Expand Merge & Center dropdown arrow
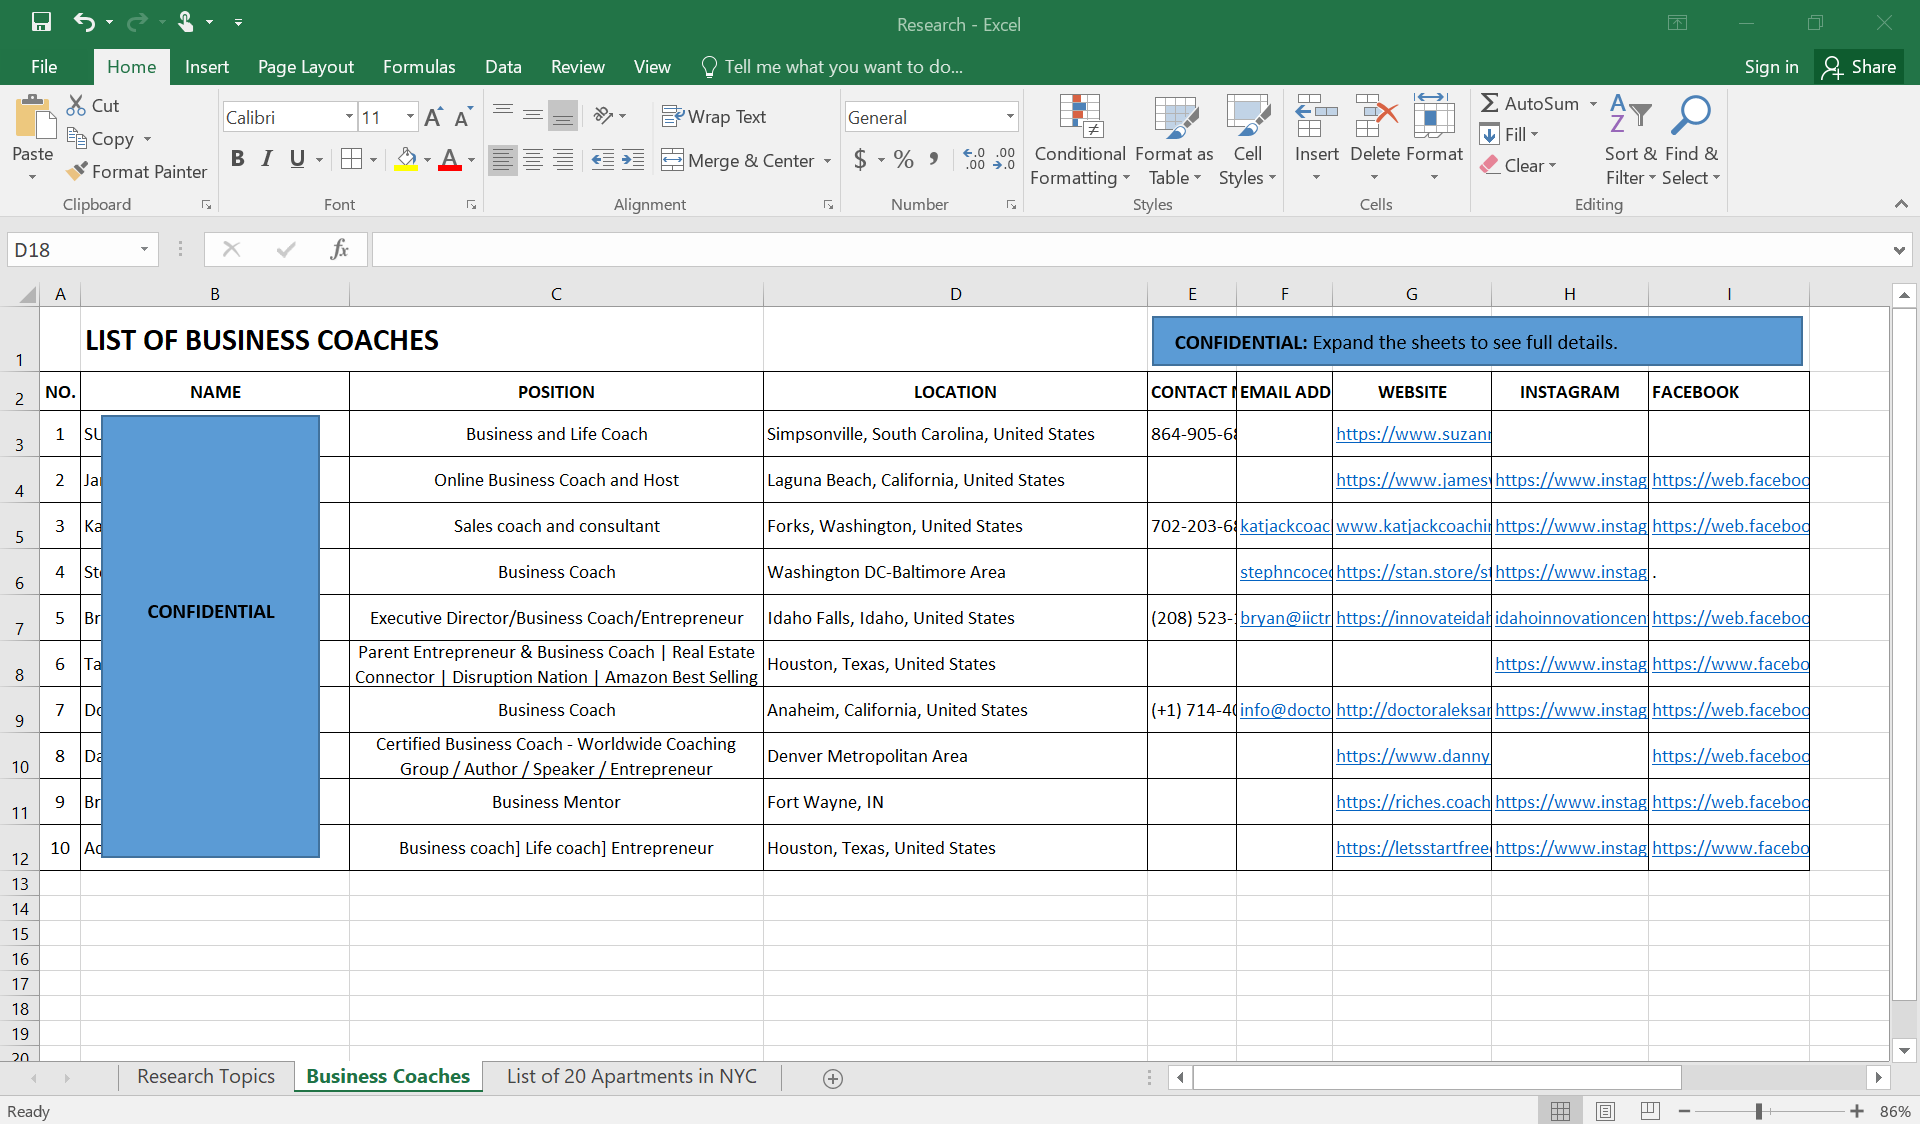The width and height of the screenshot is (1920, 1124). [x=827, y=161]
